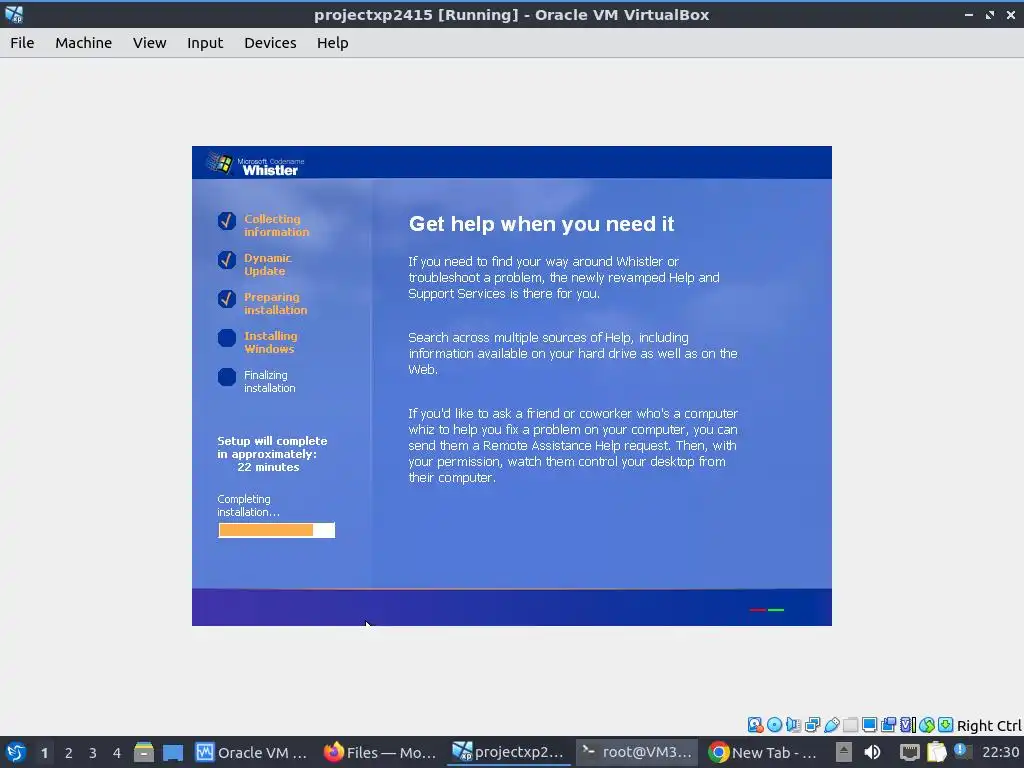Click the Dynamic Update checkmark icon
1024x768 pixels.
click(227, 260)
